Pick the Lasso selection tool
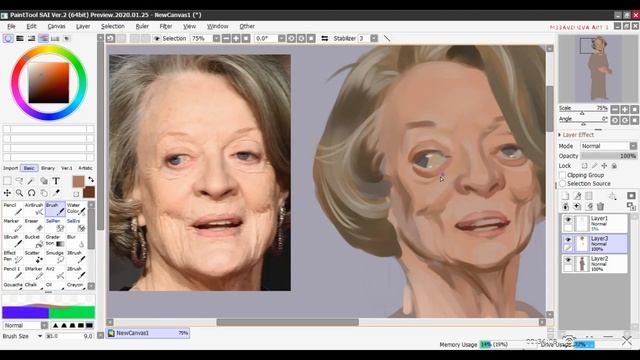Image resolution: width=640 pixels, height=360 pixels. pos(19,180)
